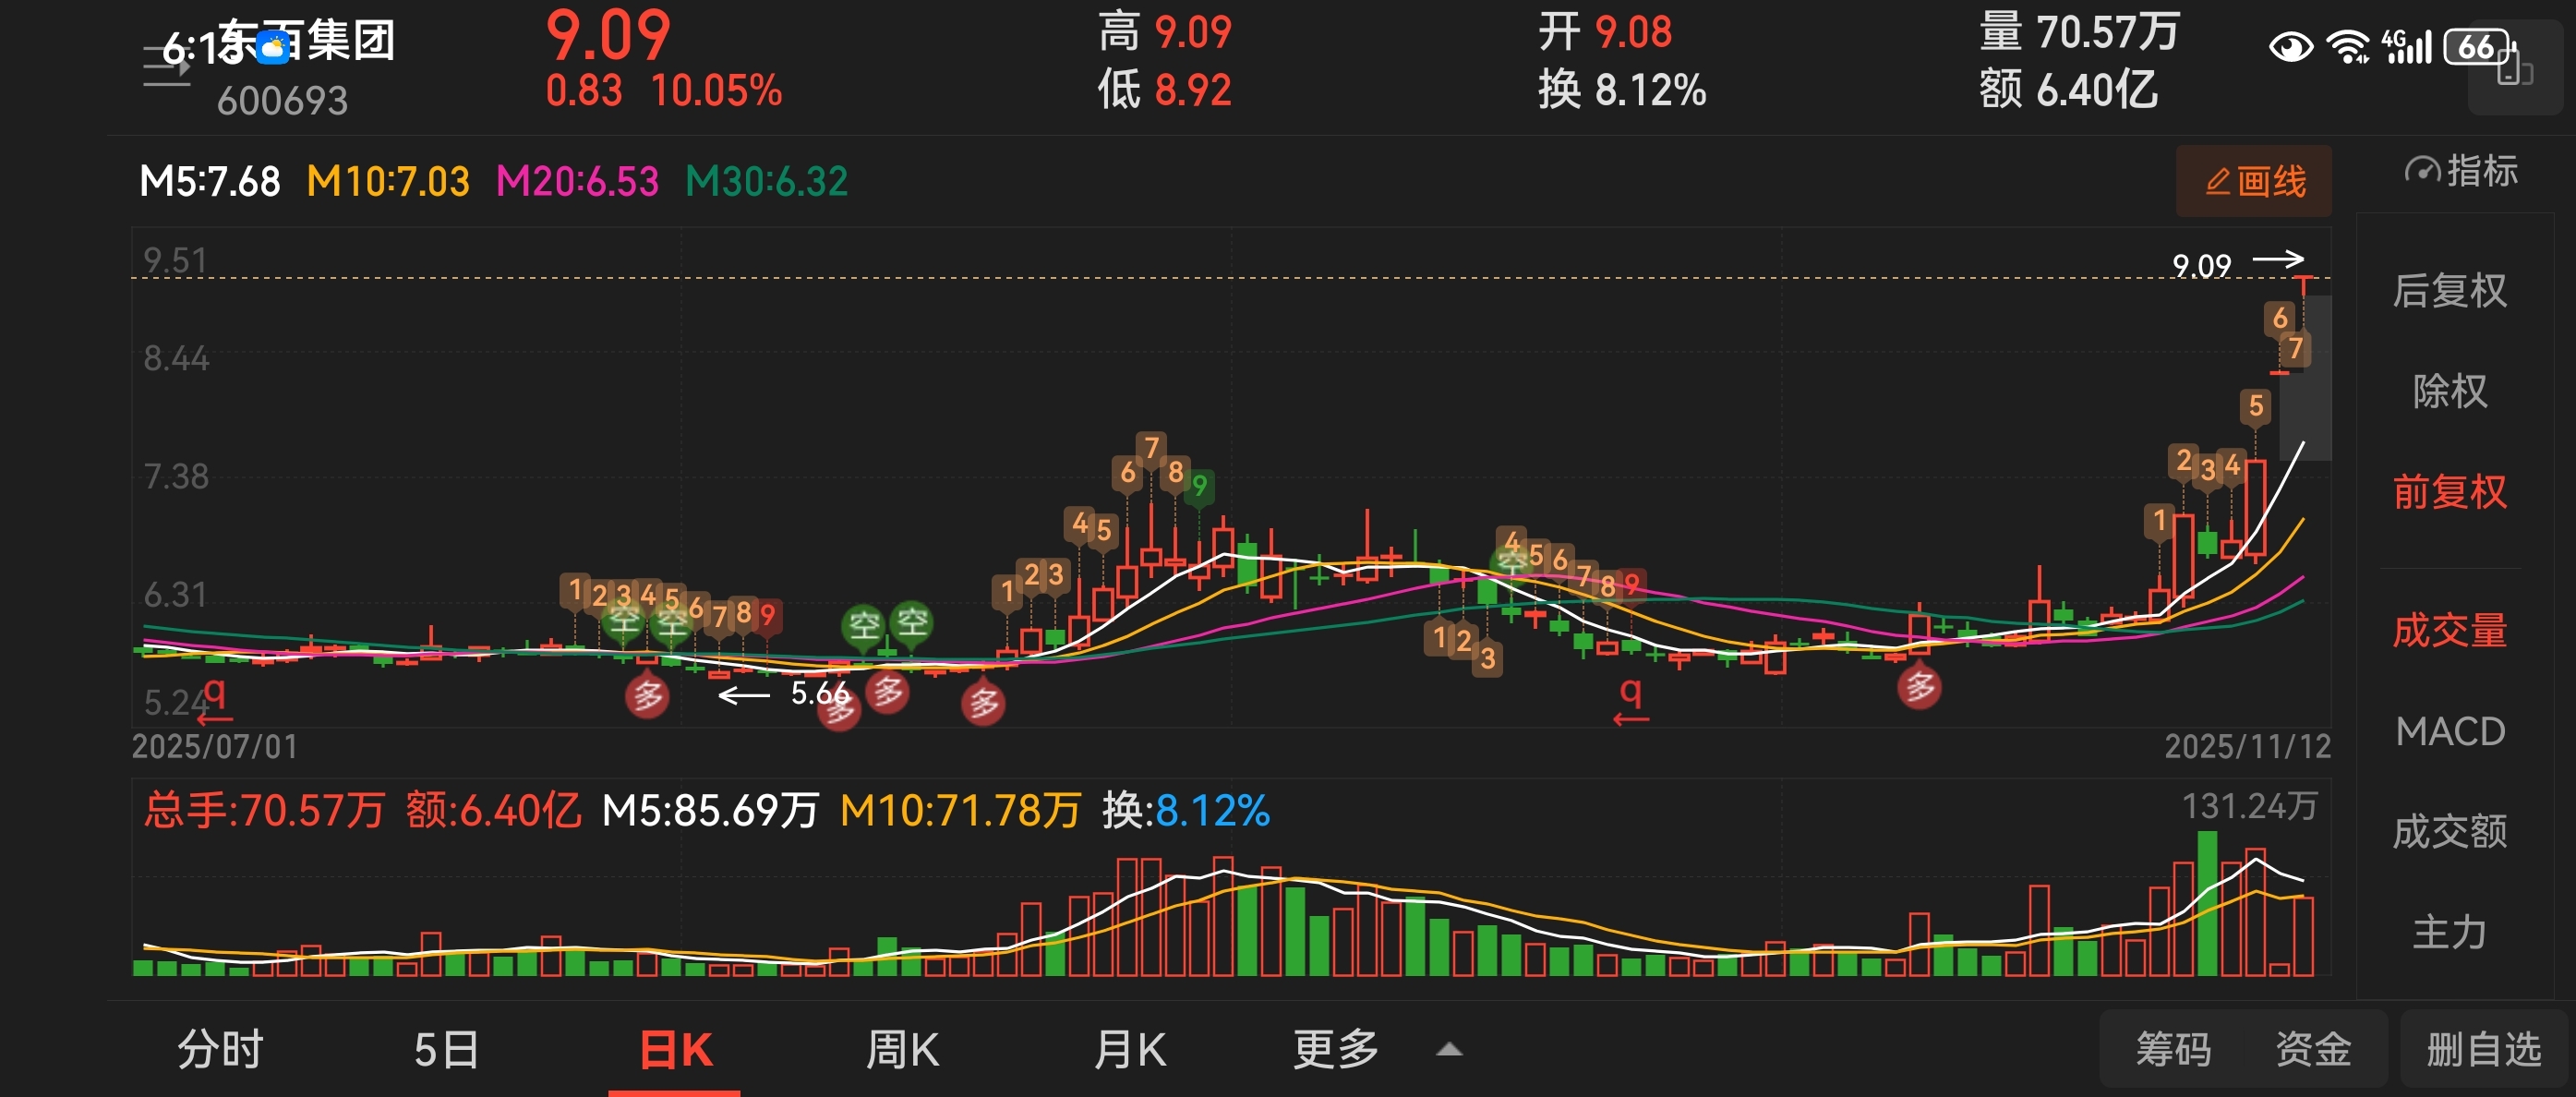Tap the green 空 signal marker

coord(863,626)
